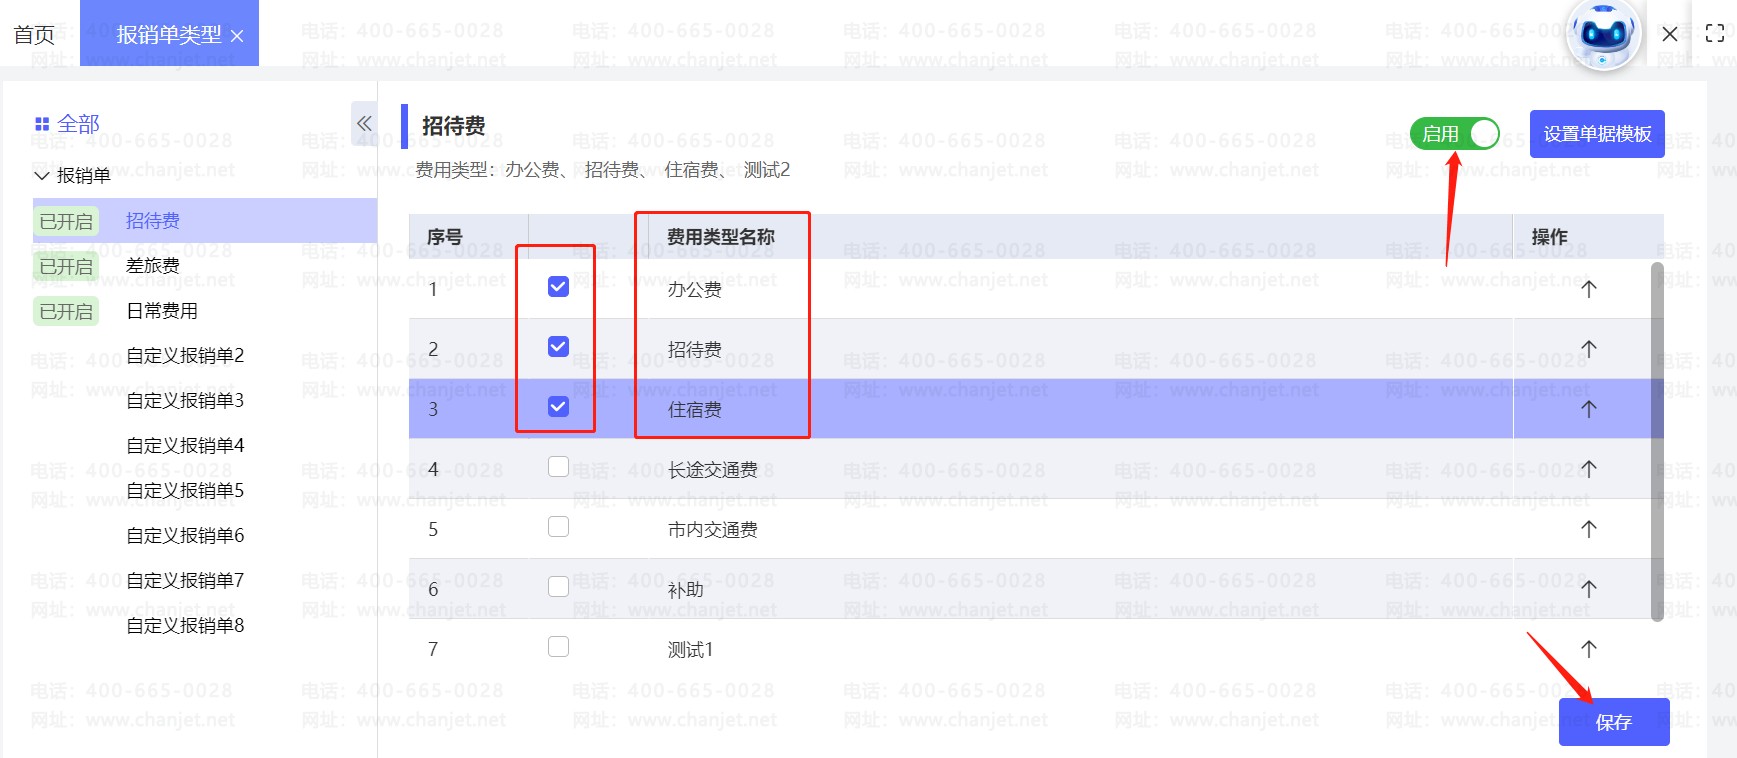
Task: Check the 长途交通费 checkbox
Action: click(558, 467)
